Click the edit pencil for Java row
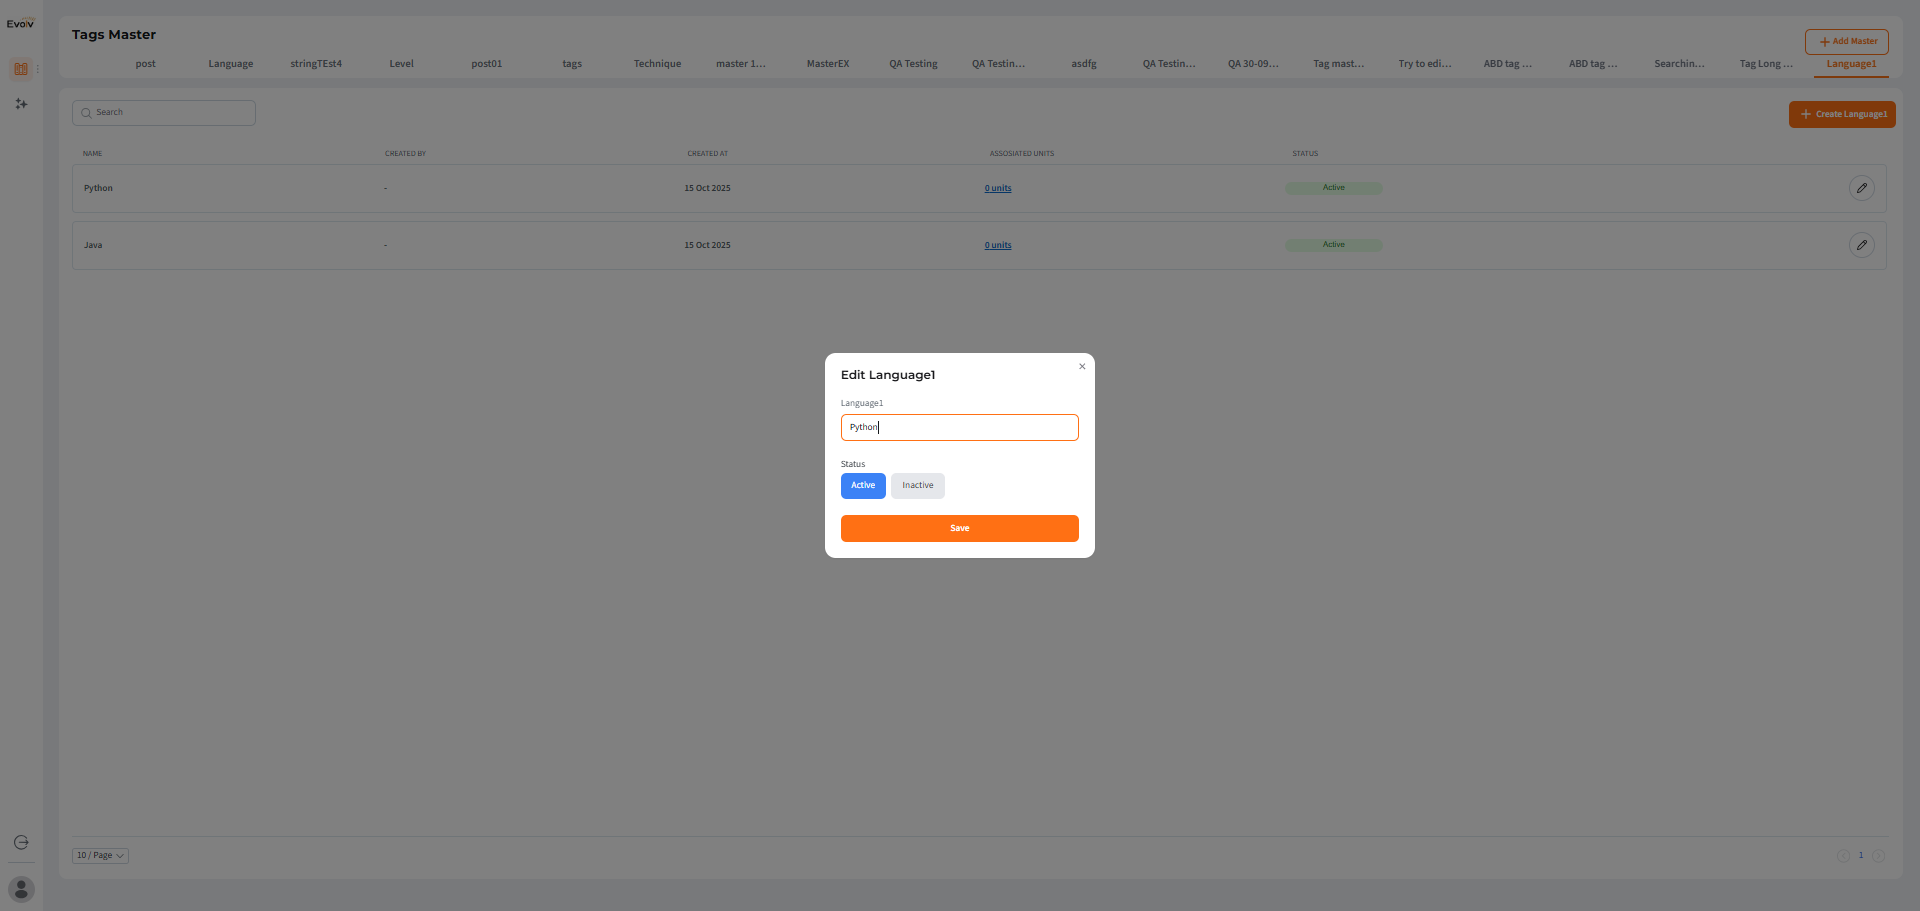This screenshot has height=911, width=1920. point(1861,245)
